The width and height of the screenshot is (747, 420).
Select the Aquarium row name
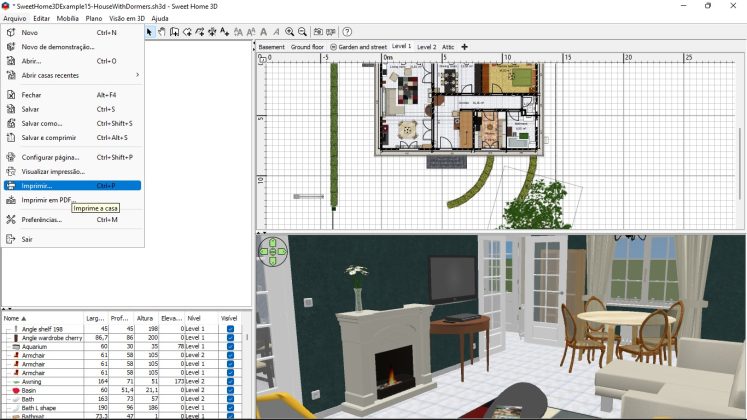click(x=34, y=346)
